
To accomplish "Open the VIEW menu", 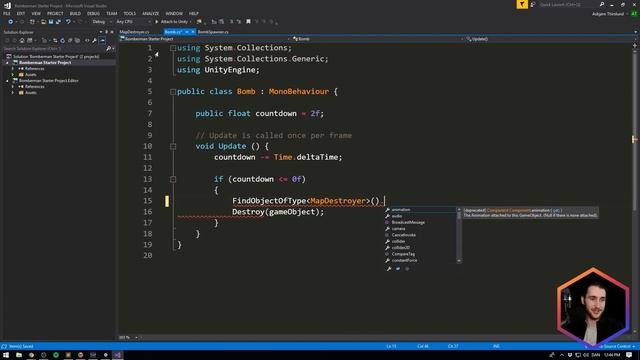I will pyautogui.click(x=36, y=13).
